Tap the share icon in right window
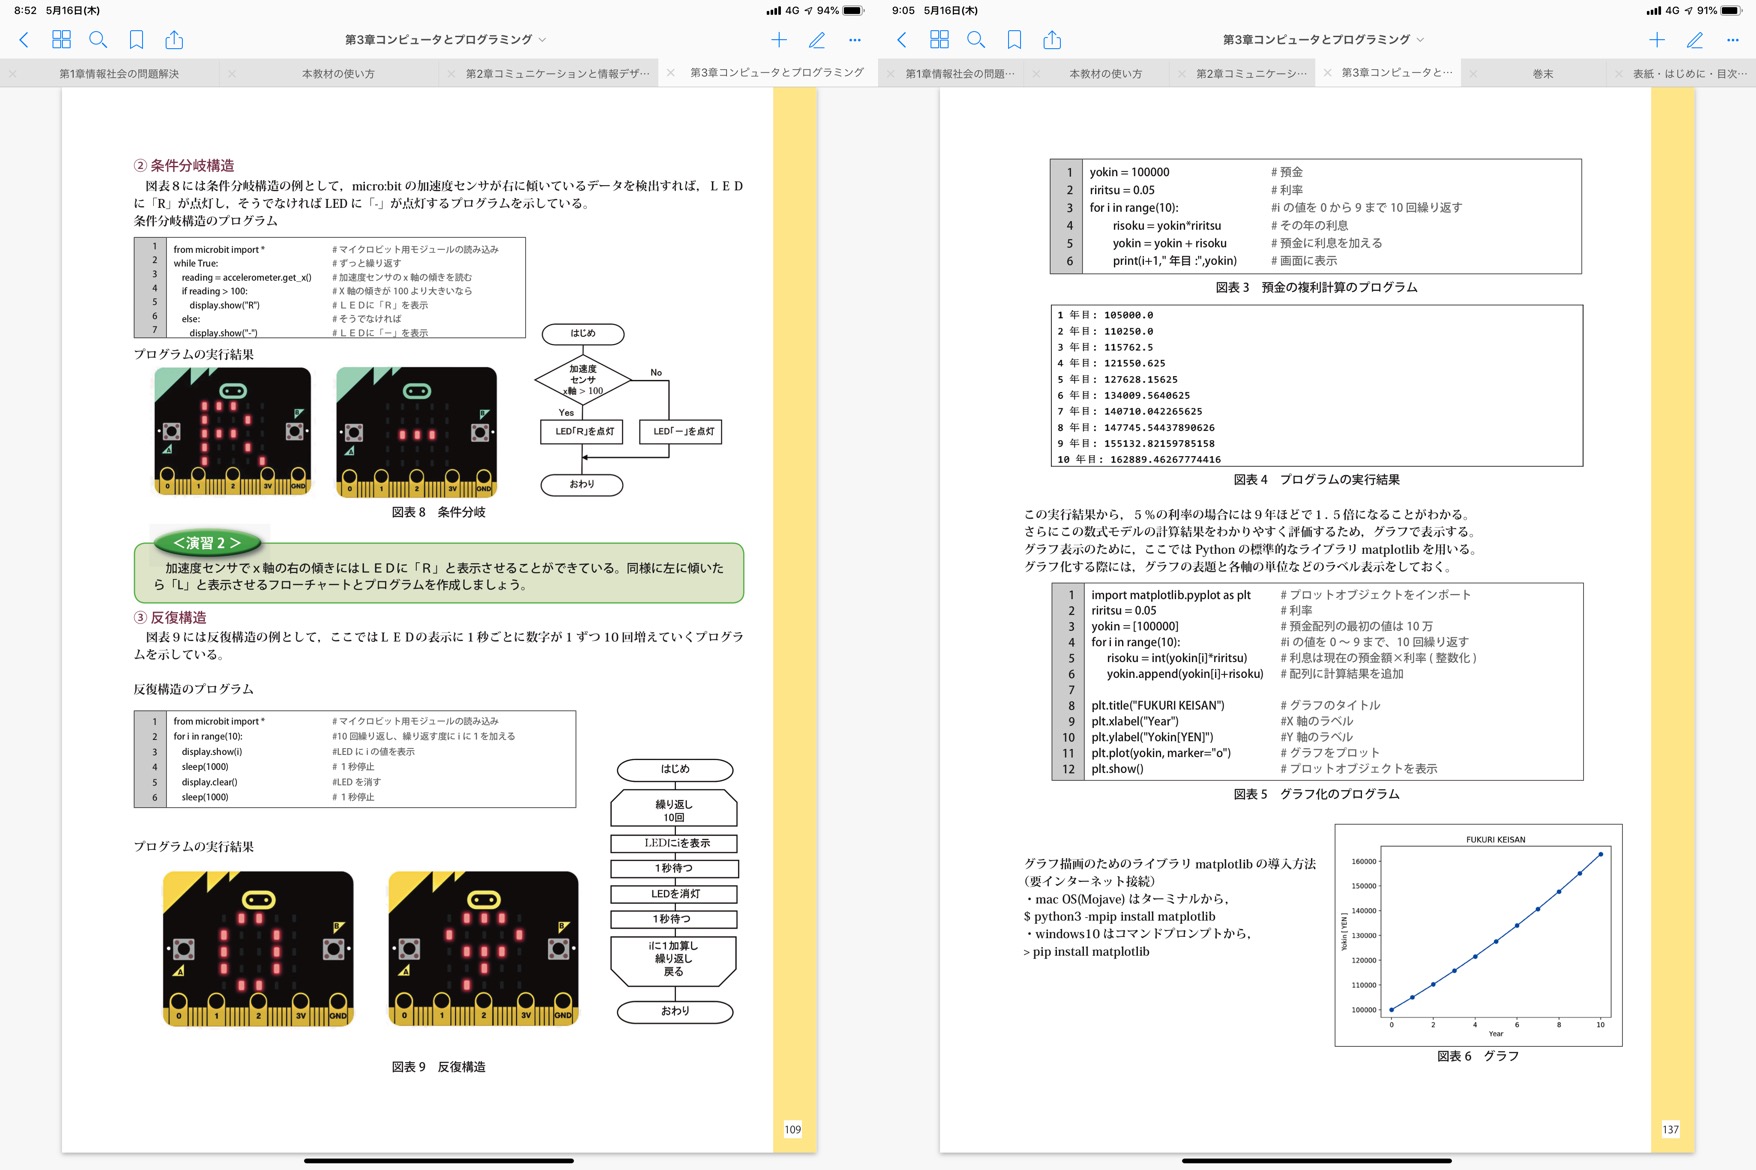This screenshot has width=1756, height=1170. (x=1052, y=39)
